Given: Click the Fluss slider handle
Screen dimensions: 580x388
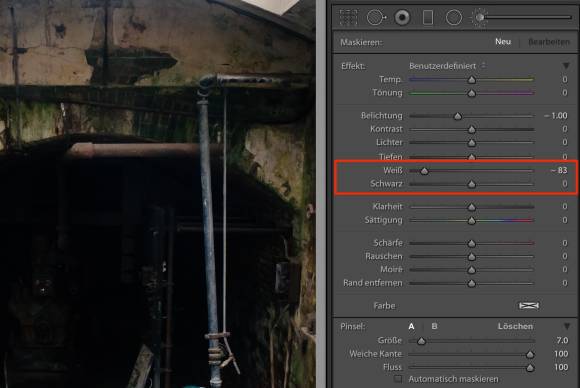Looking at the screenshot, I should point(530,368).
